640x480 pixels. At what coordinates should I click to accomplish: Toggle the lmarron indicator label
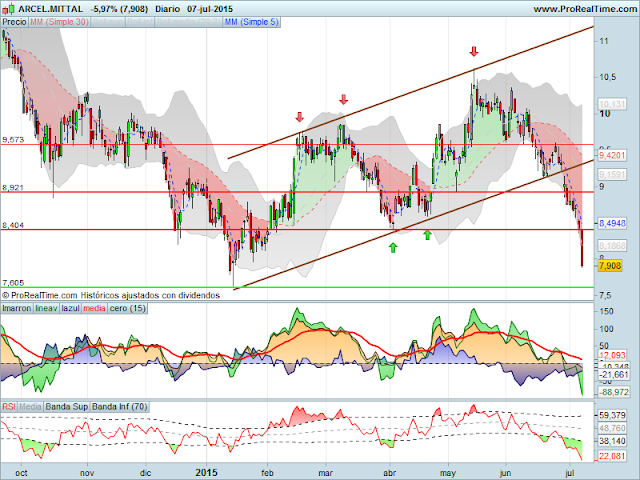click(x=17, y=308)
